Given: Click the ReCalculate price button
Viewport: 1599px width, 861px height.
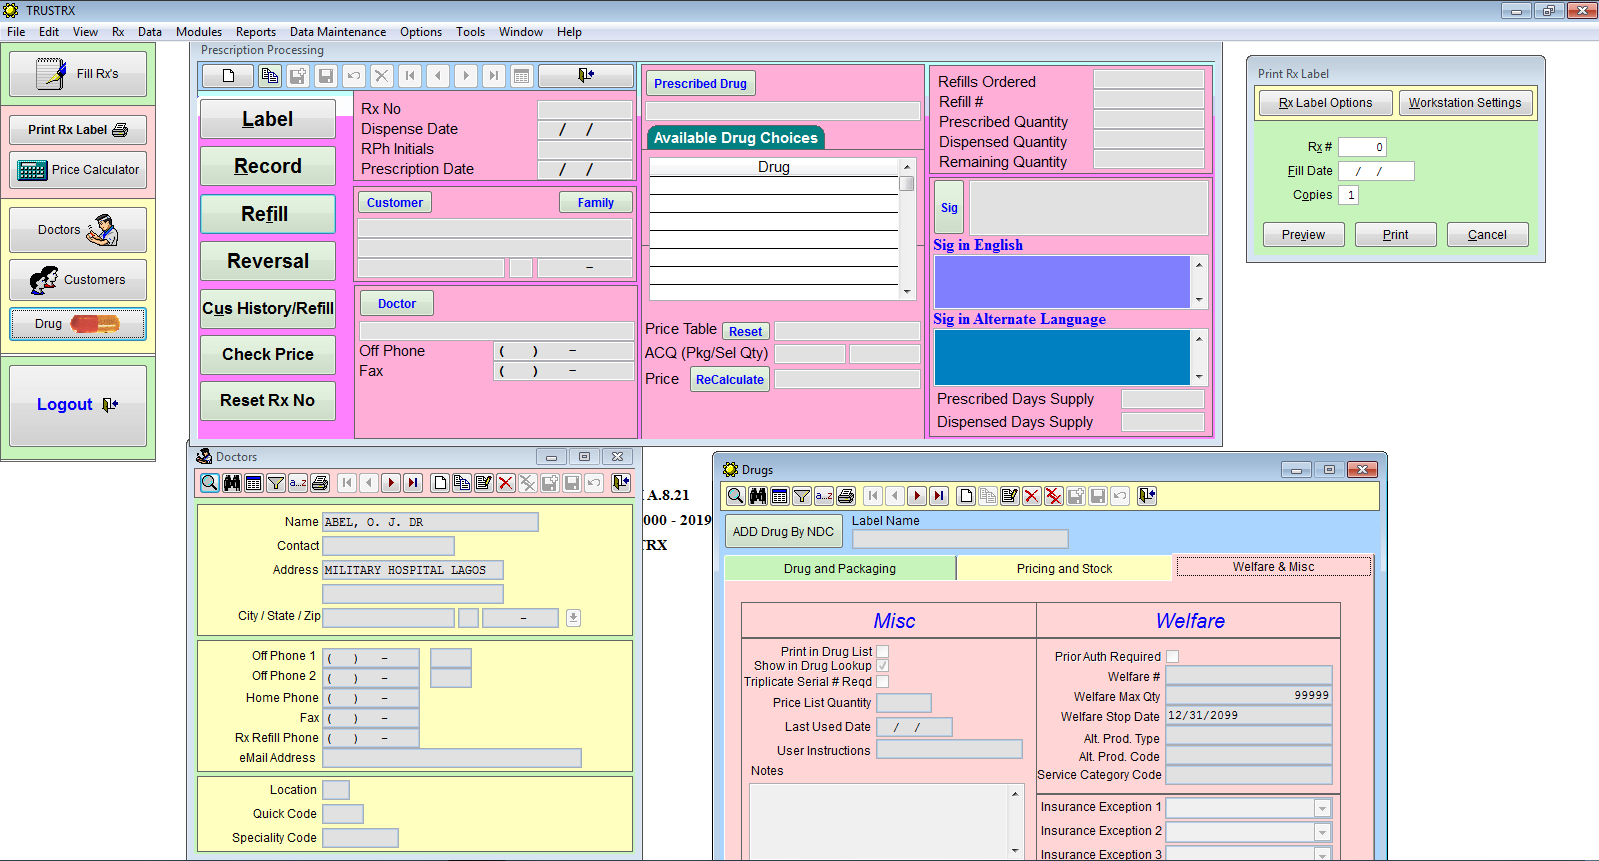Looking at the screenshot, I should pyautogui.click(x=729, y=380).
